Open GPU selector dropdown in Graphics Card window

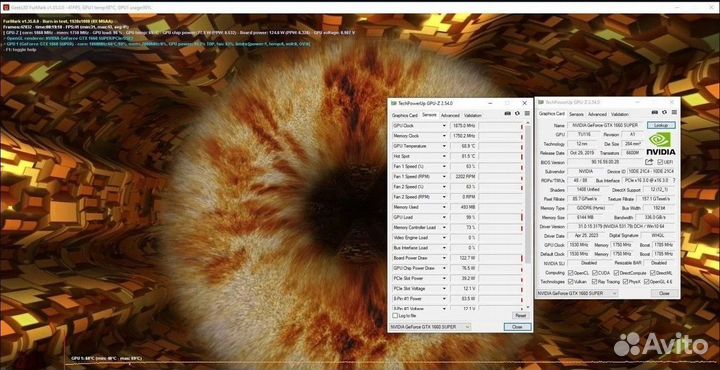pos(614,293)
